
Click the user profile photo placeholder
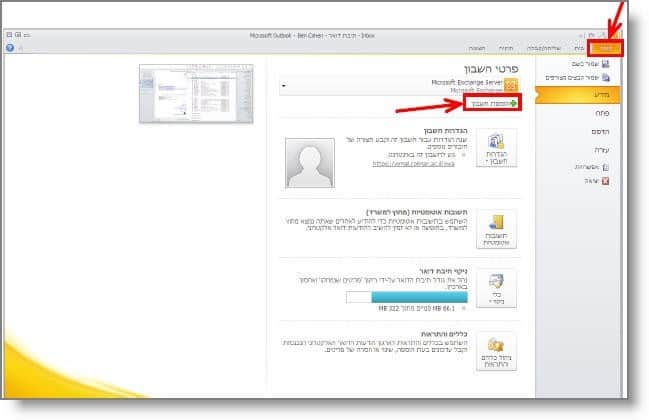click(x=310, y=163)
